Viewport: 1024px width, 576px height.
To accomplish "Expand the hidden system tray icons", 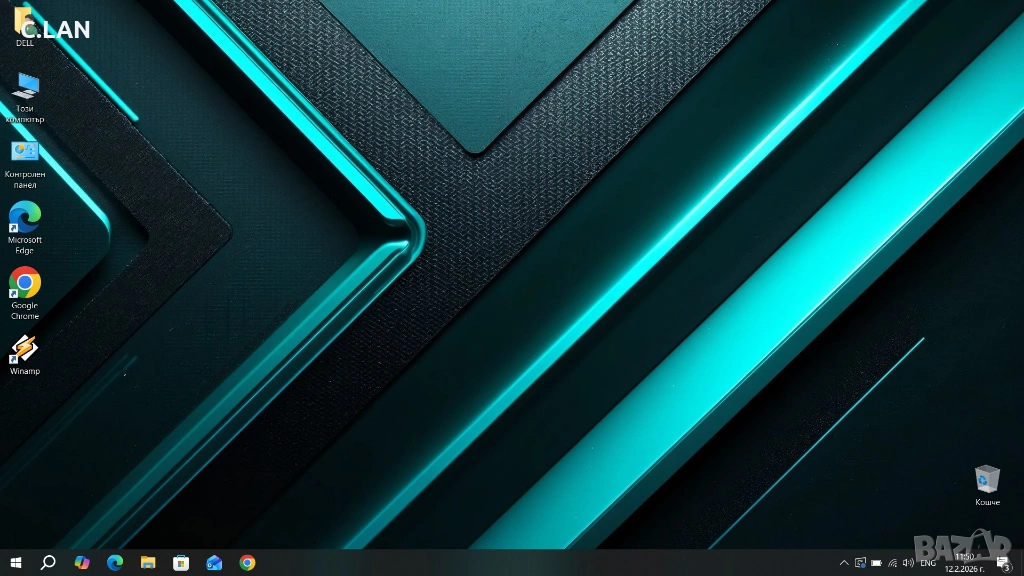I will pos(844,563).
